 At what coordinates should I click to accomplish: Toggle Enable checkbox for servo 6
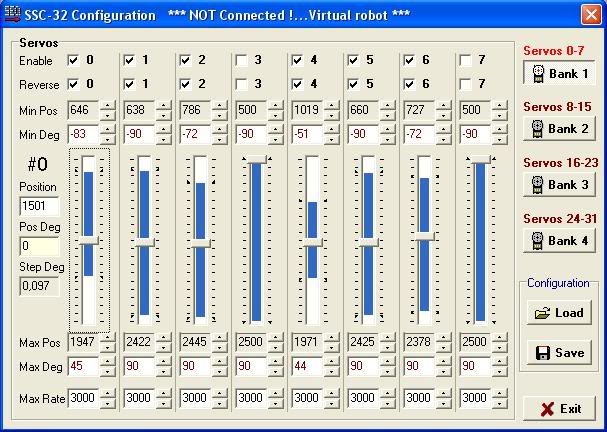pos(409,60)
